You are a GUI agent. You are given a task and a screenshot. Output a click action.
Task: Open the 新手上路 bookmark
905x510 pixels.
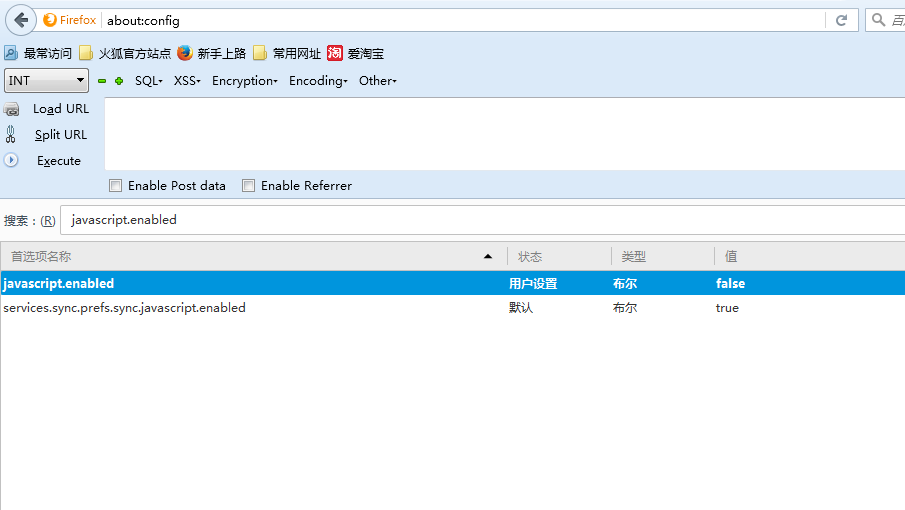212,54
